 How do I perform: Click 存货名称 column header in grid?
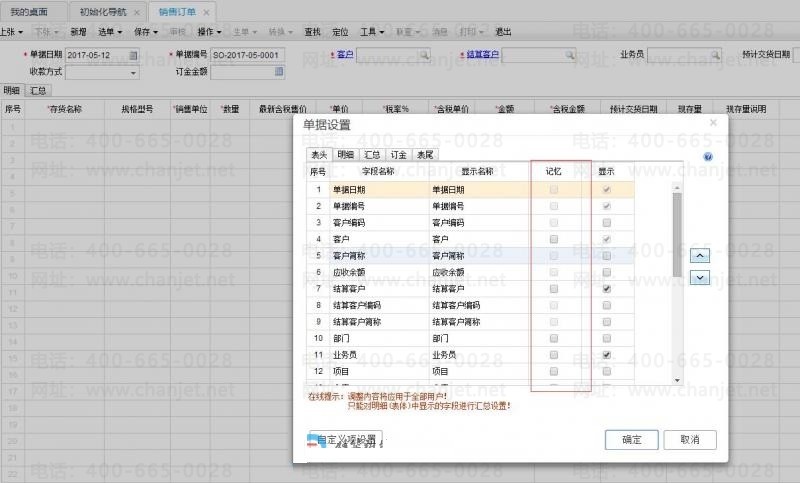65,109
